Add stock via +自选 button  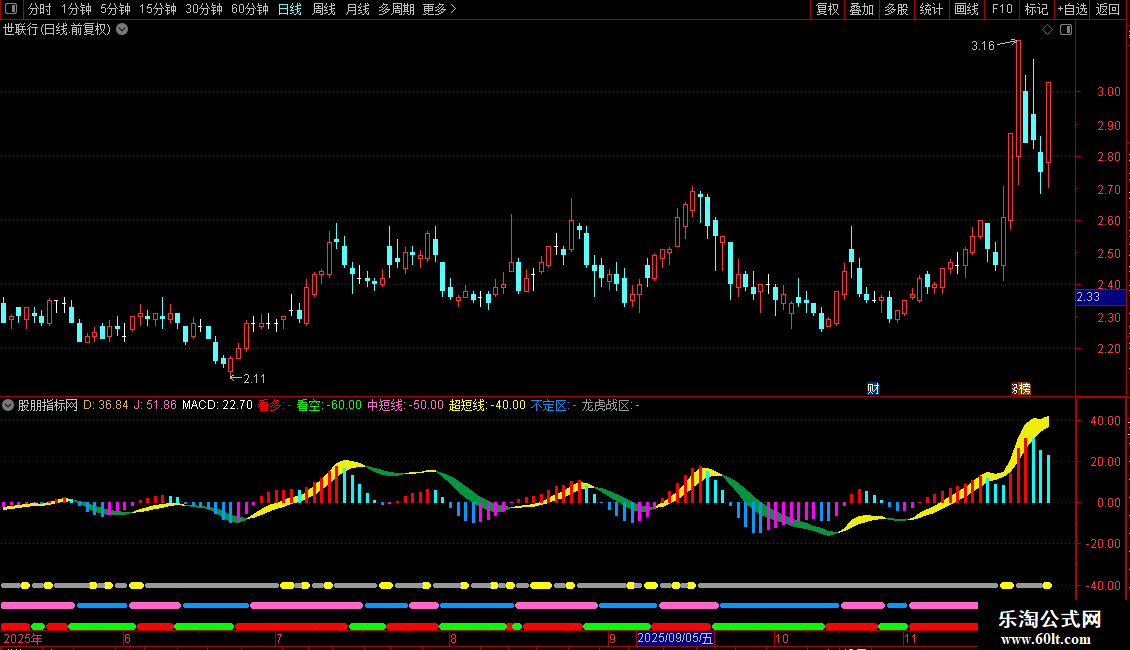tap(1072, 9)
